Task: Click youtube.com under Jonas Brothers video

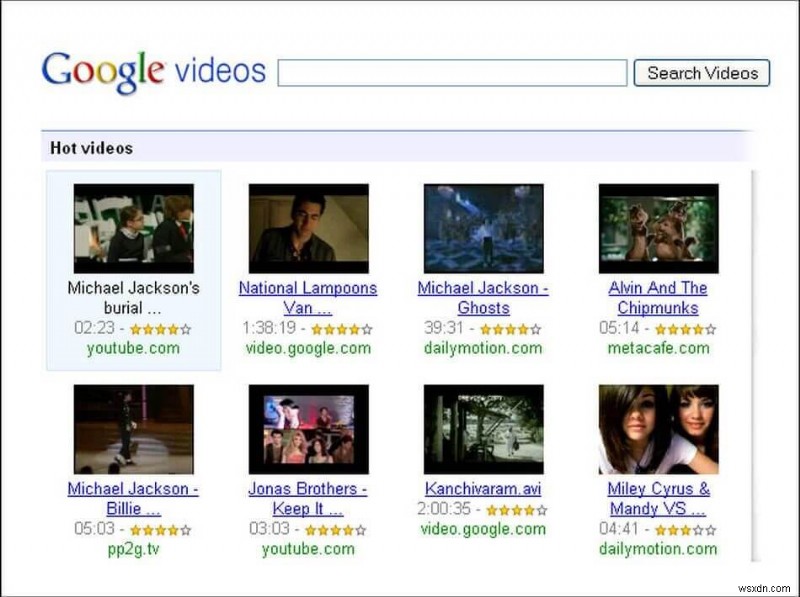Action: click(x=308, y=550)
